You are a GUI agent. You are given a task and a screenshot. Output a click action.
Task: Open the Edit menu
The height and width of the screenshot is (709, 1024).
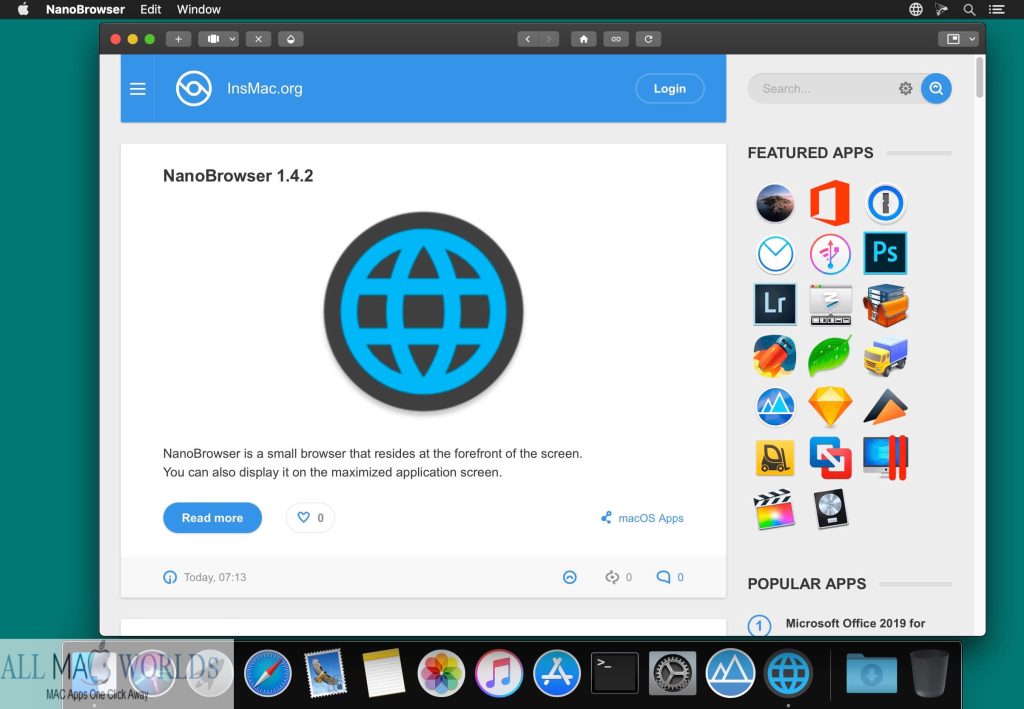150,9
